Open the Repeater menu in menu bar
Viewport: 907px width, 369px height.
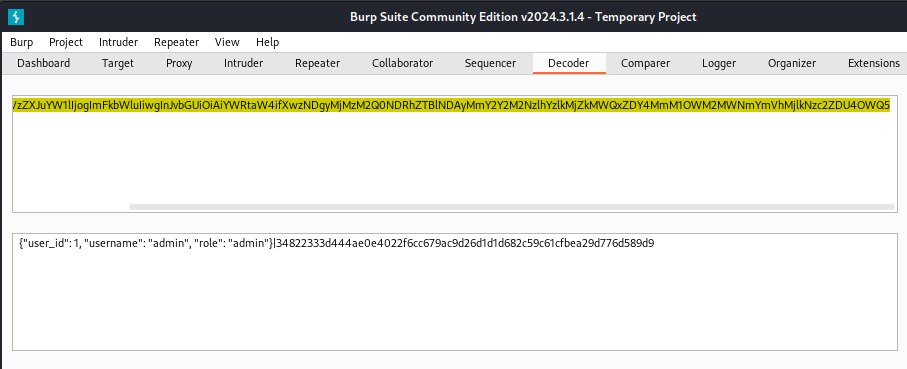click(176, 42)
